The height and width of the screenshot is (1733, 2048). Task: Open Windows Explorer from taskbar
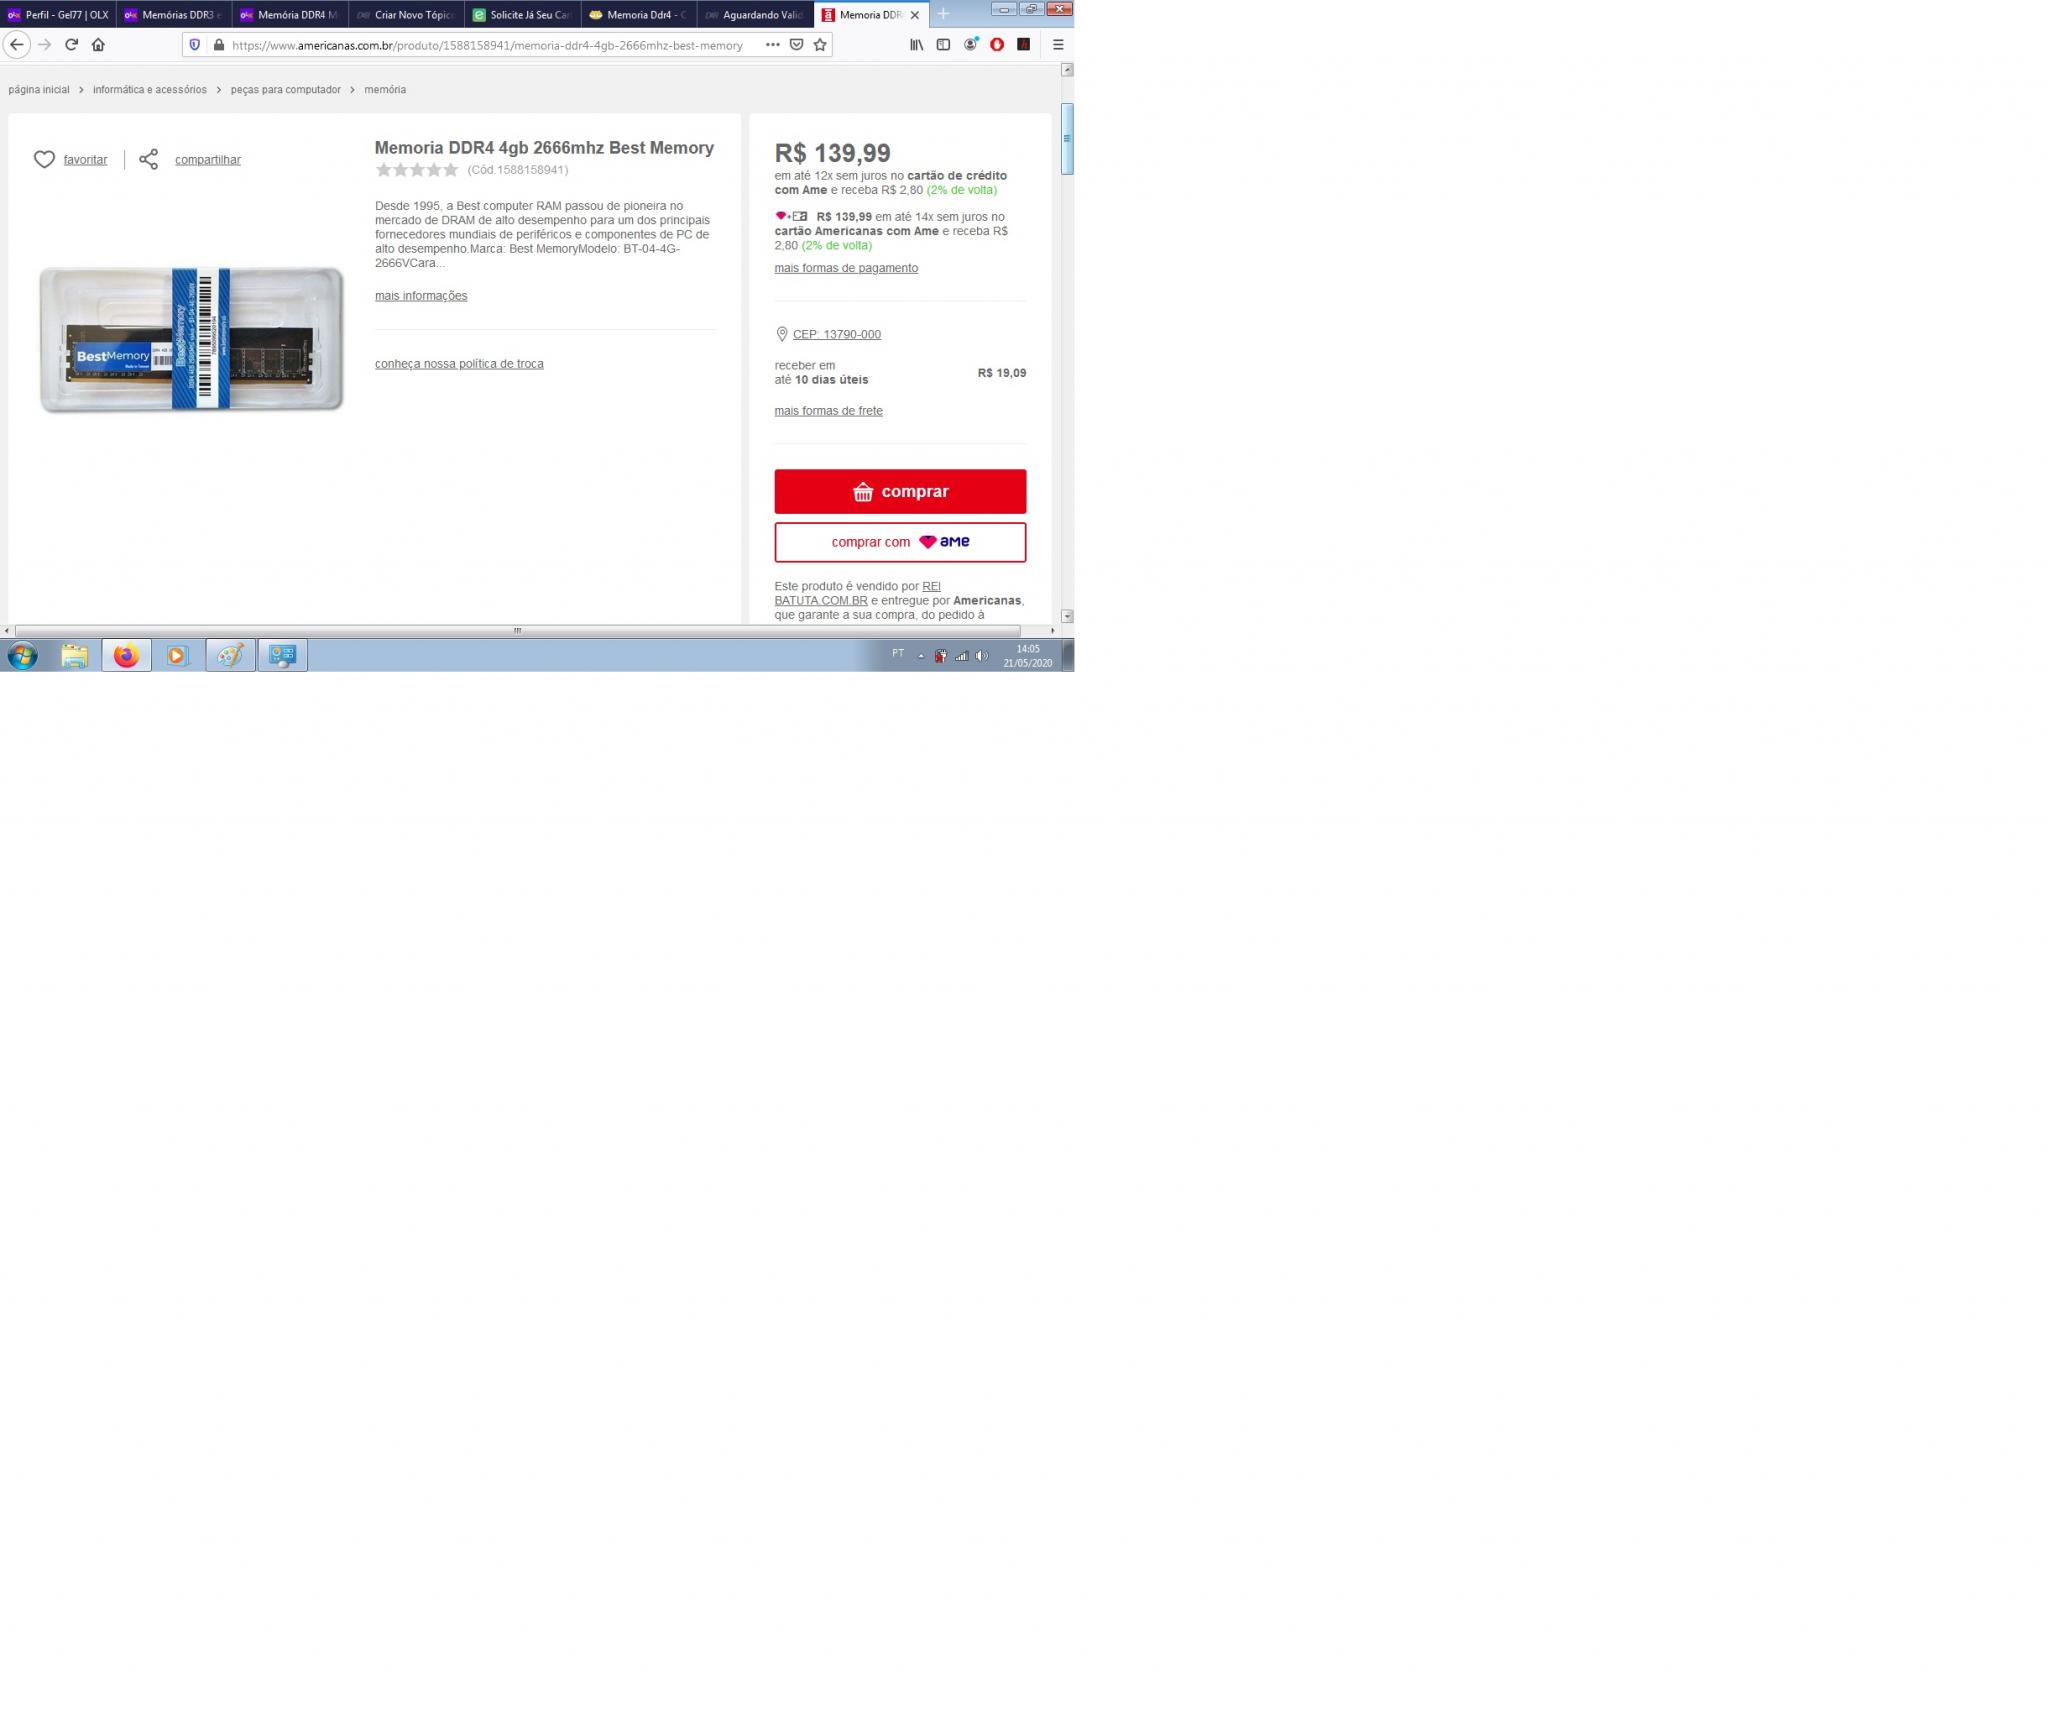74,655
